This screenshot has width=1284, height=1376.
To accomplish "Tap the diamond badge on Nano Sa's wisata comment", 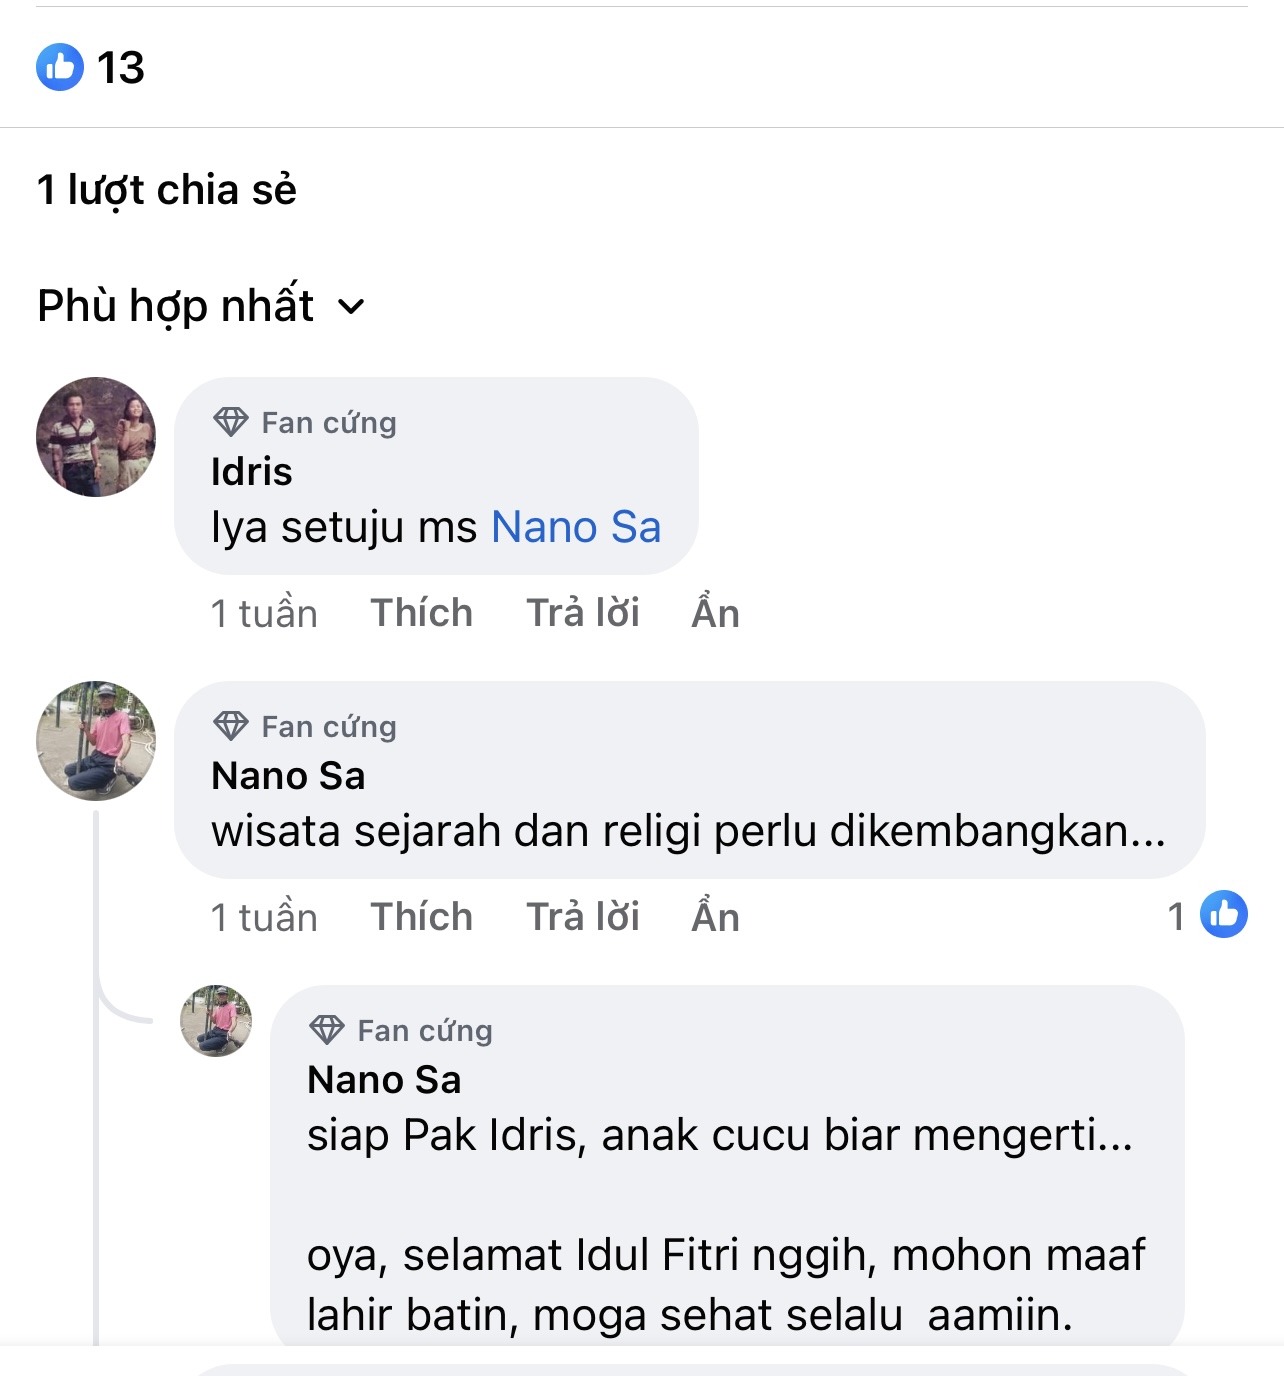I will (x=231, y=726).
